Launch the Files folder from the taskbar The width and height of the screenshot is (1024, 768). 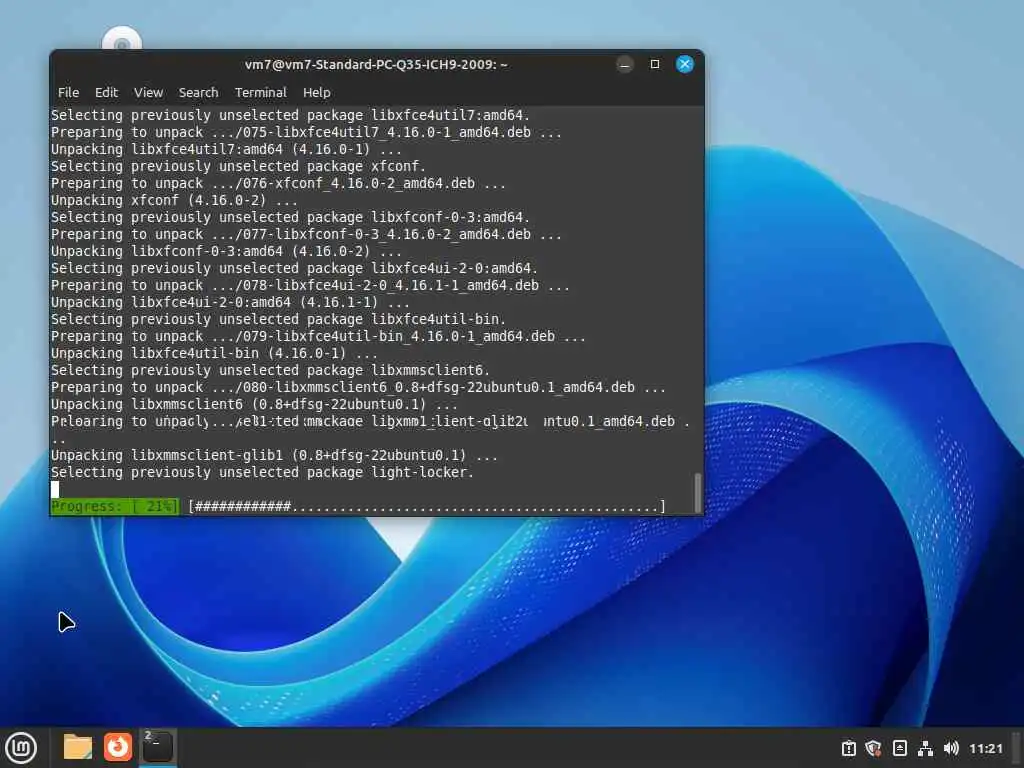[x=78, y=747]
